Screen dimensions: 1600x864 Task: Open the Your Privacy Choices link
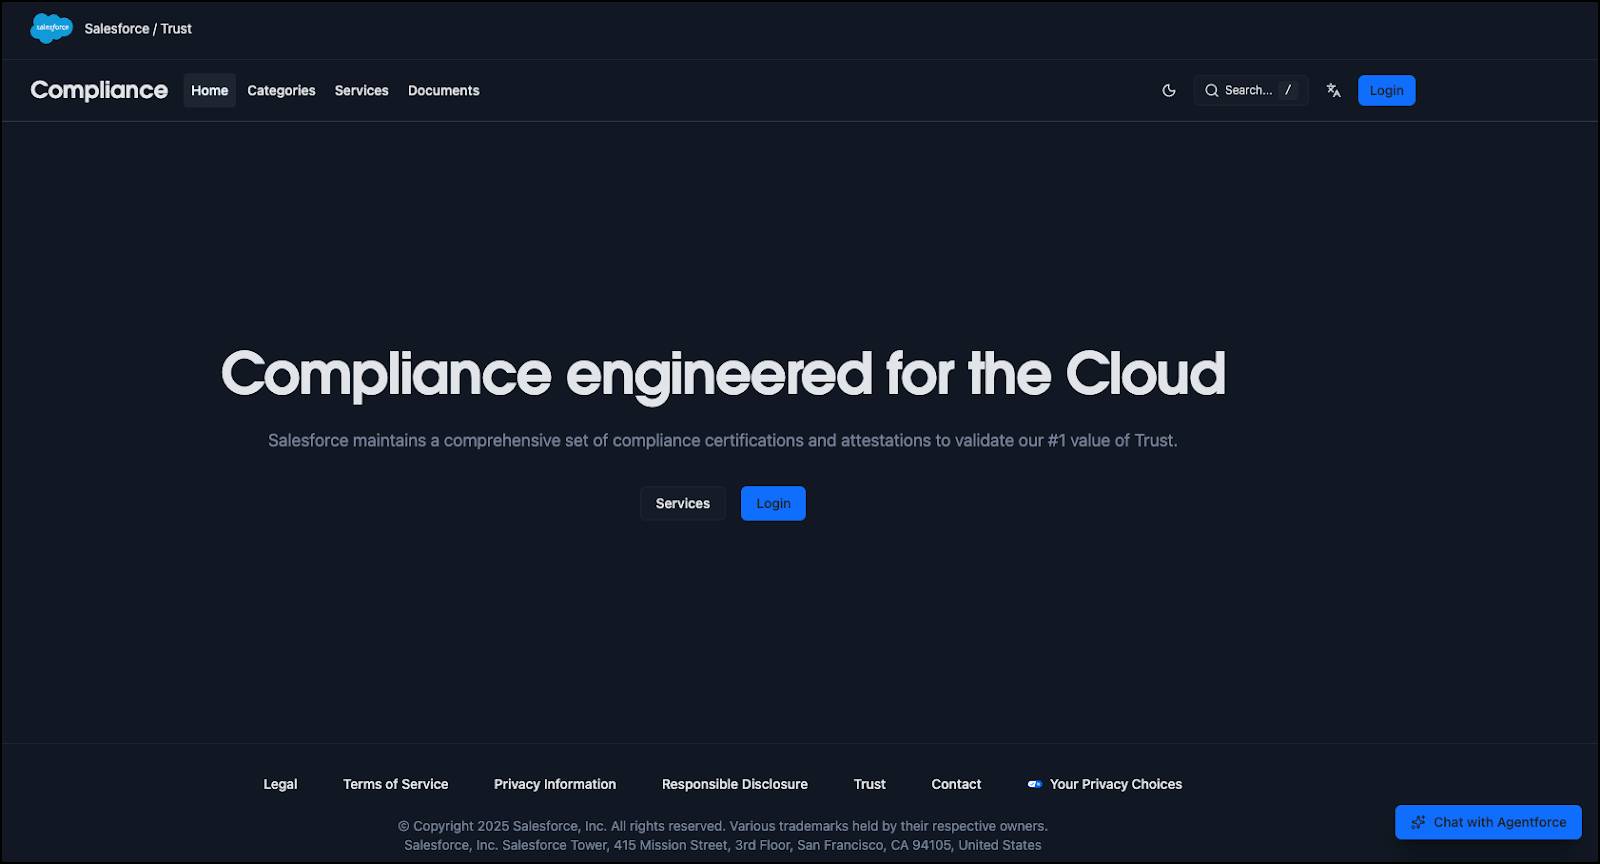point(1105,784)
